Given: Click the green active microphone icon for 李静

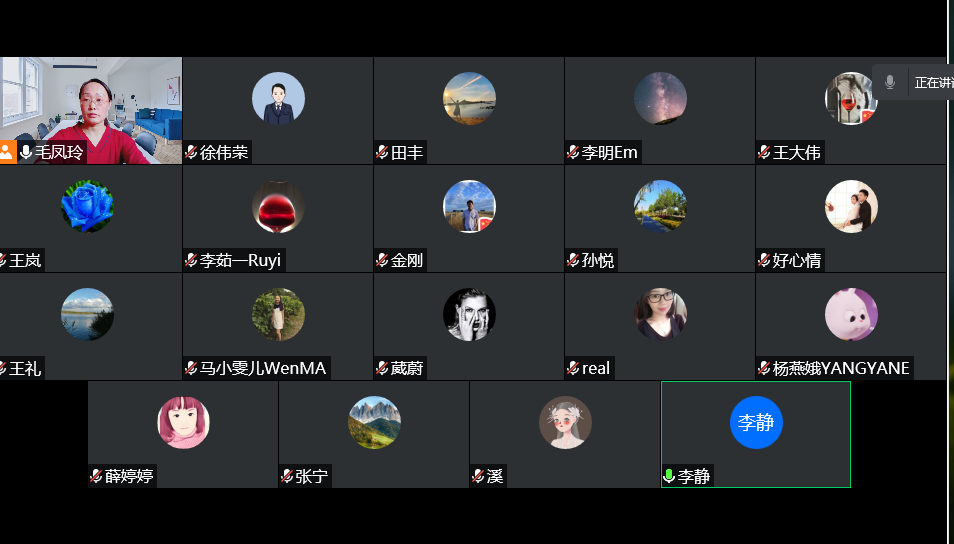Looking at the screenshot, I should click(669, 477).
